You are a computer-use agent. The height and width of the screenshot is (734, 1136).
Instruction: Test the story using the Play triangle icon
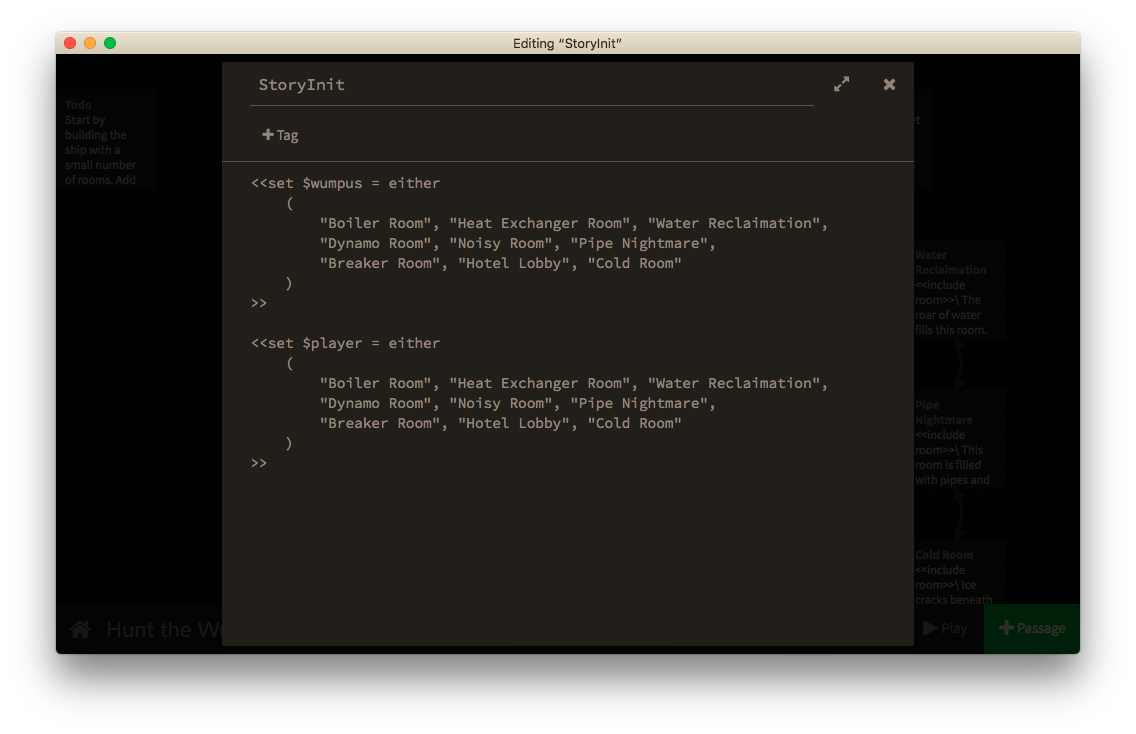(x=928, y=628)
